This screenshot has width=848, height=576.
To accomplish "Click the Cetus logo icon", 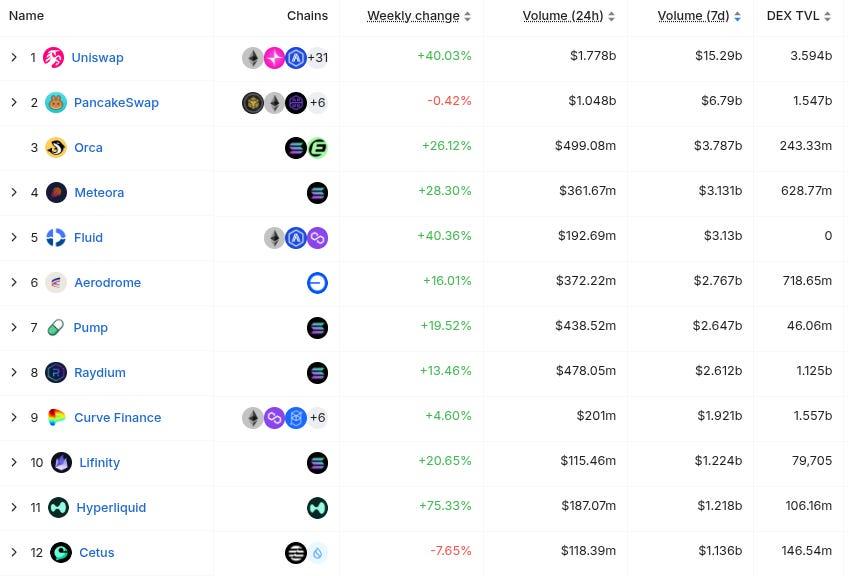I will point(61,552).
